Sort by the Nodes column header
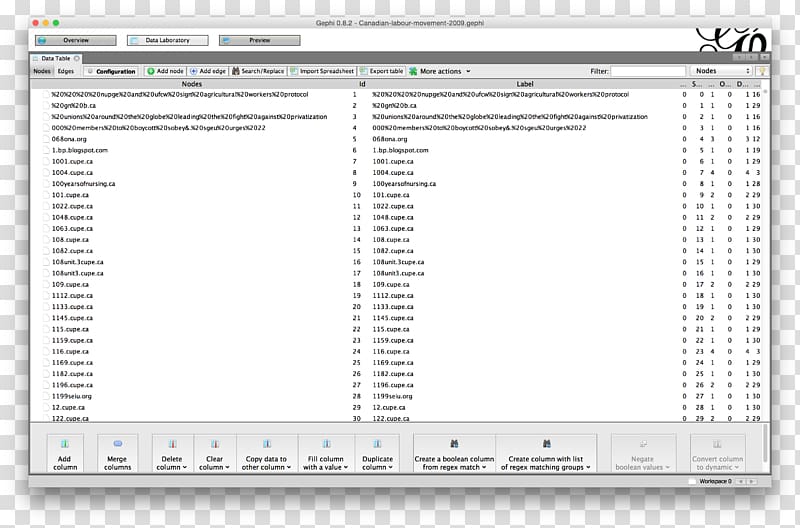This screenshot has height=528, width=800. click(x=192, y=84)
